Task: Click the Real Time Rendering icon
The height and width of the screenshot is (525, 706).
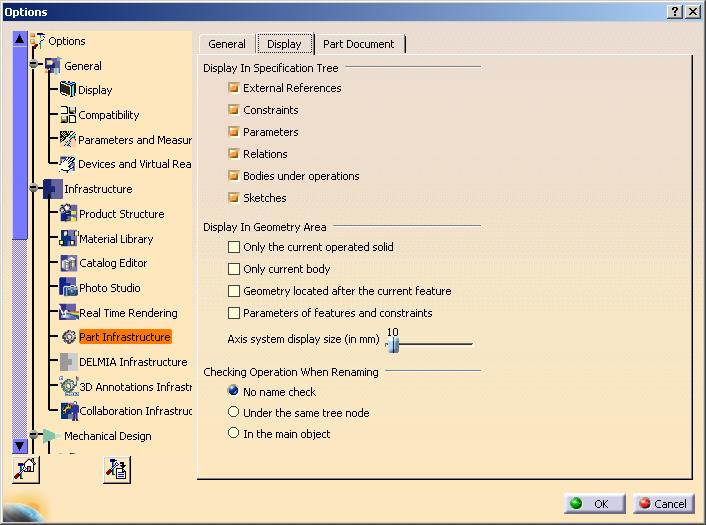Action: pyautogui.click(x=68, y=312)
